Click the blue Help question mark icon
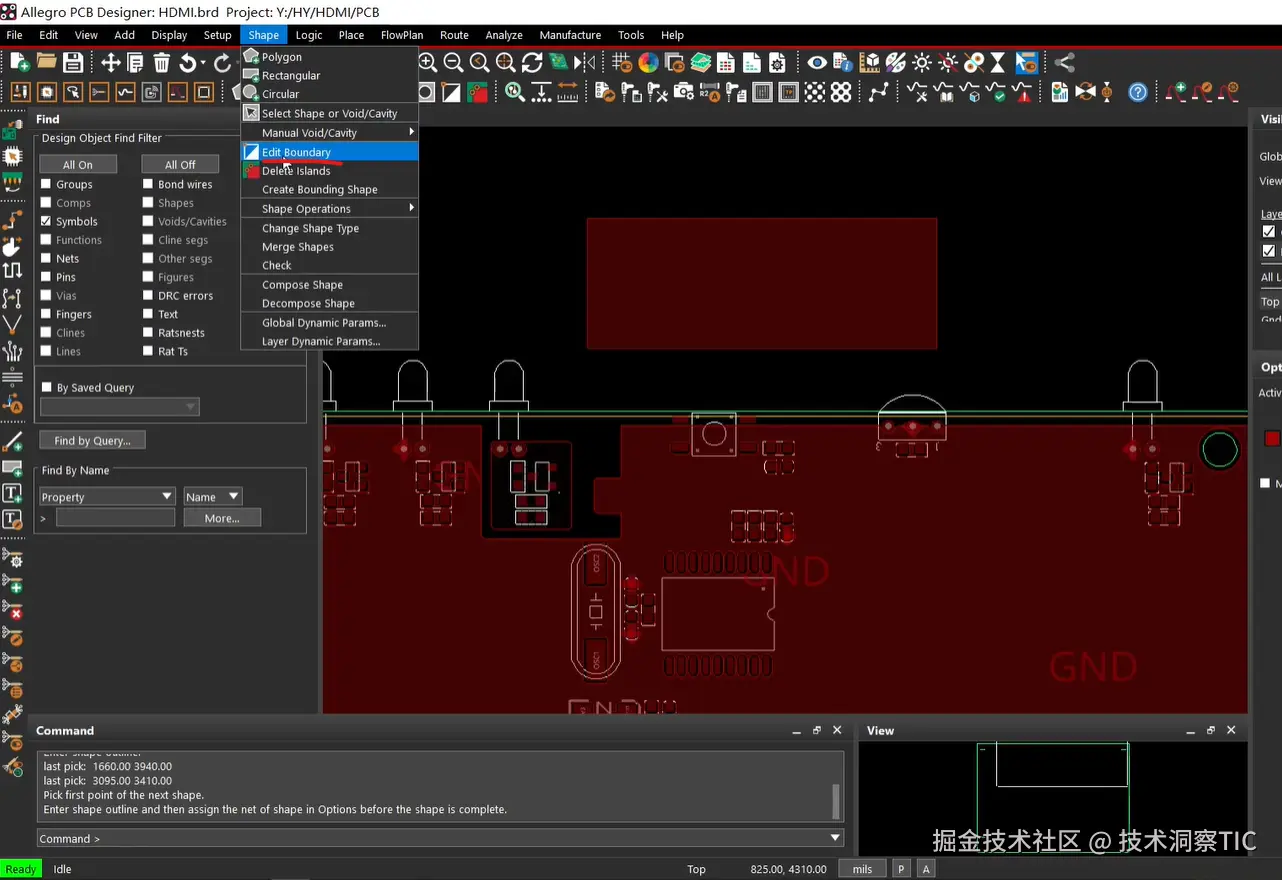Image resolution: width=1282 pixels, height=880 pixels. coord(1138,93)
